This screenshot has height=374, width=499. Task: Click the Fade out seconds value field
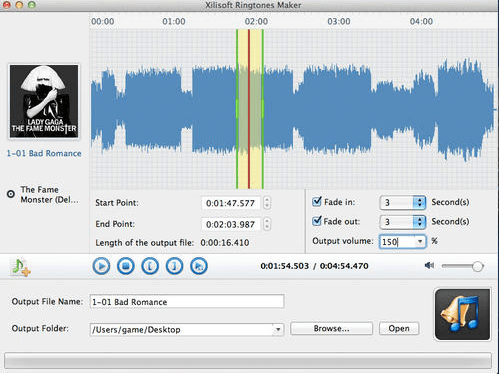(397, 222)
